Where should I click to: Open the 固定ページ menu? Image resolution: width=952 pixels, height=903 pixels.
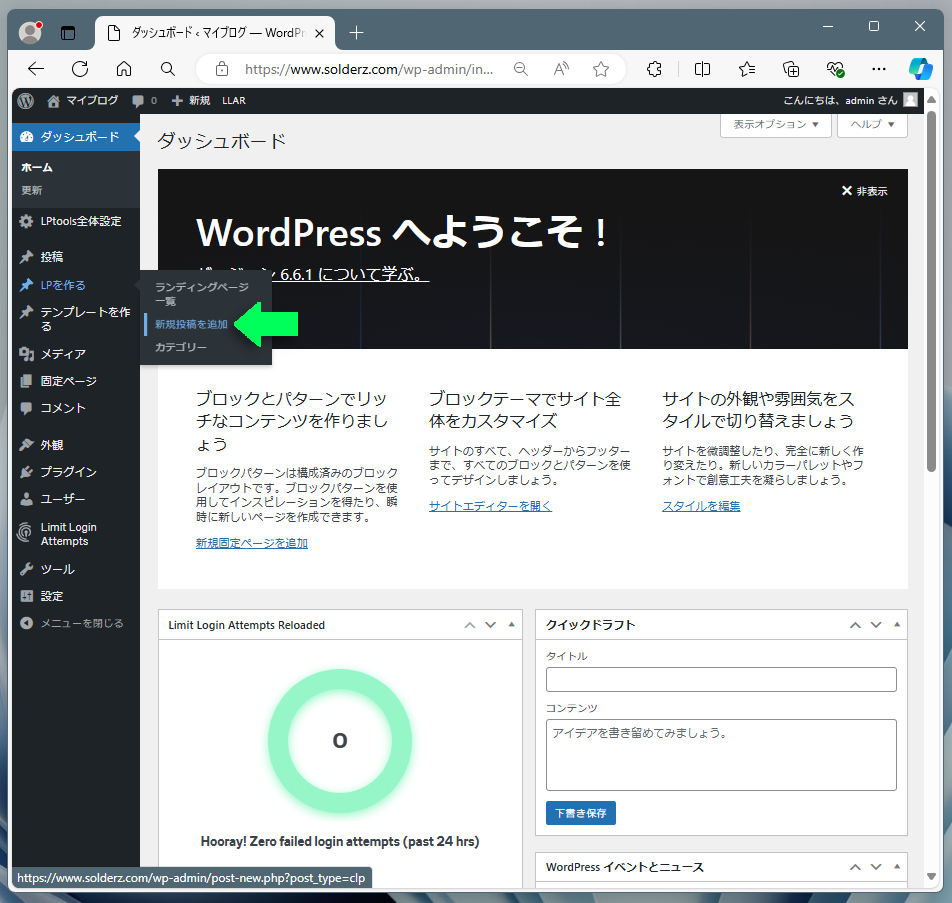[x=76, y=381]
